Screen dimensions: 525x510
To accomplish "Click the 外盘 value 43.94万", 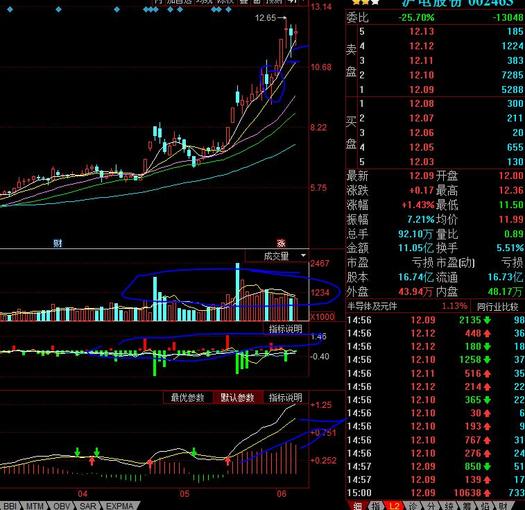I will click(x=416, y=292).
